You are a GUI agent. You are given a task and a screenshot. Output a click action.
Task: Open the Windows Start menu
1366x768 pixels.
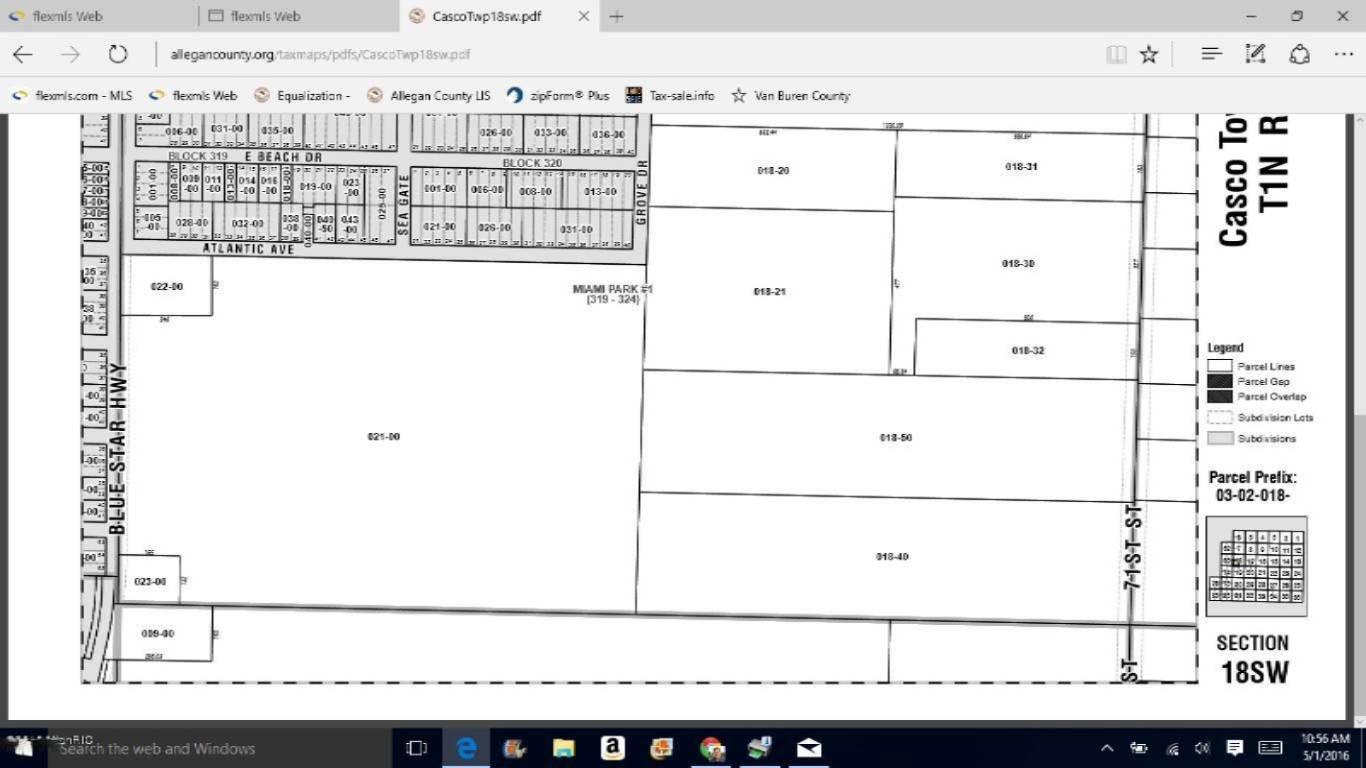click(24, 748)
